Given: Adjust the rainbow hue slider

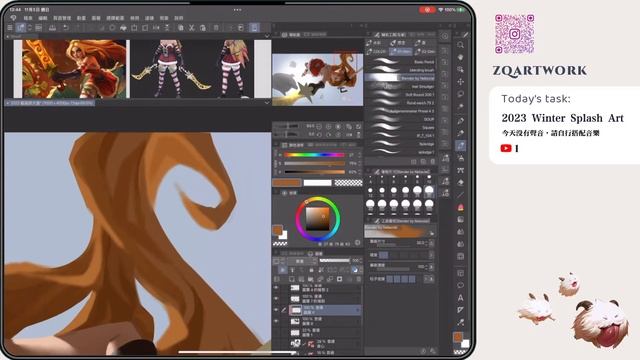Looking at the screenshot, I should pos(314,155).
